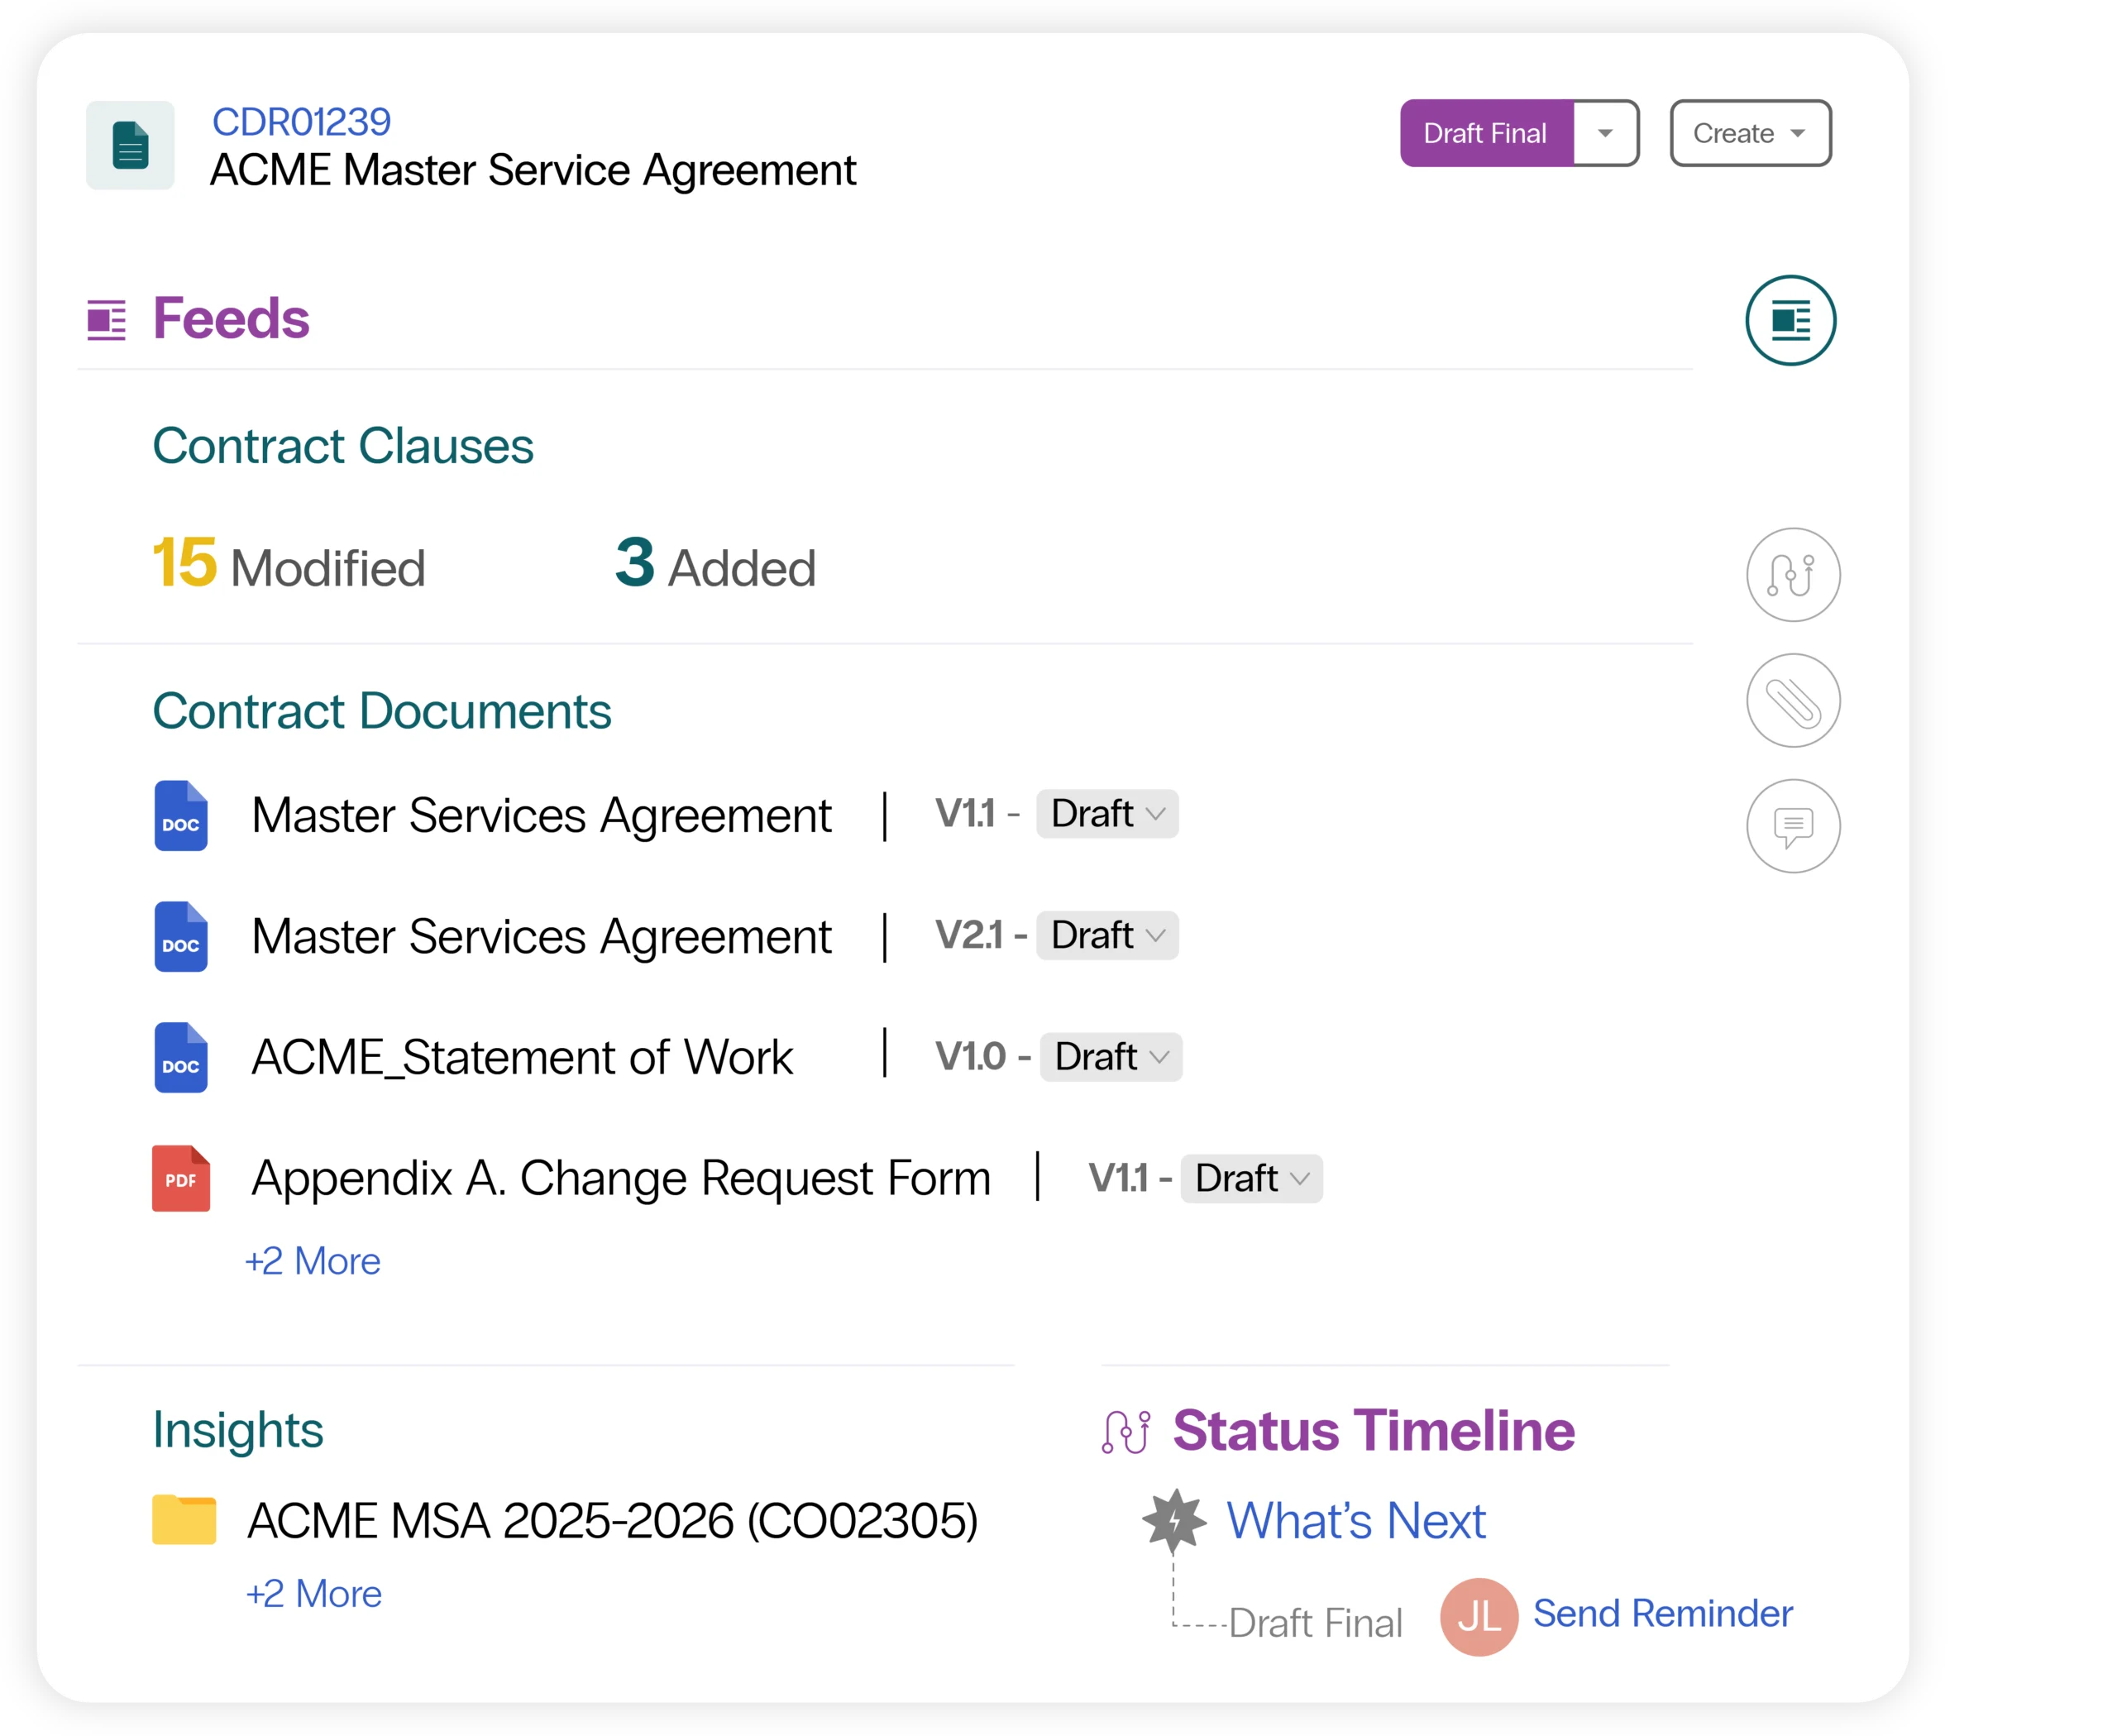Open the CDR01239 contract ID link

click(x=301, y=122)
